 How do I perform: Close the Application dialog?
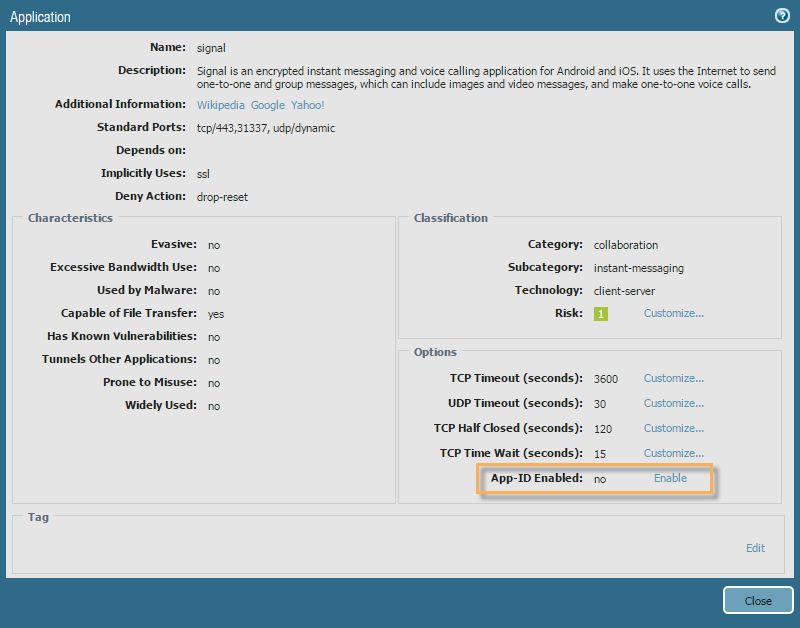pyautogui.click(x=758, y=600)
